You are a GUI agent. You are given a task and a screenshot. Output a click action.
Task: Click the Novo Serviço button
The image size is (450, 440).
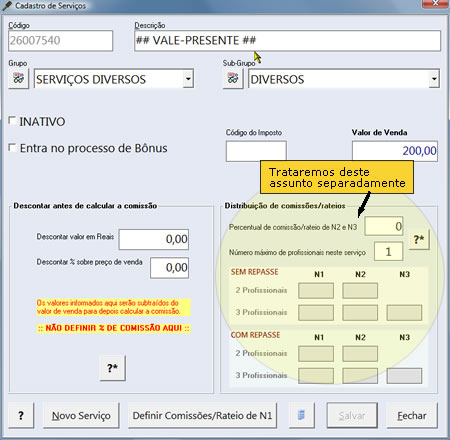tap(81, 415)
